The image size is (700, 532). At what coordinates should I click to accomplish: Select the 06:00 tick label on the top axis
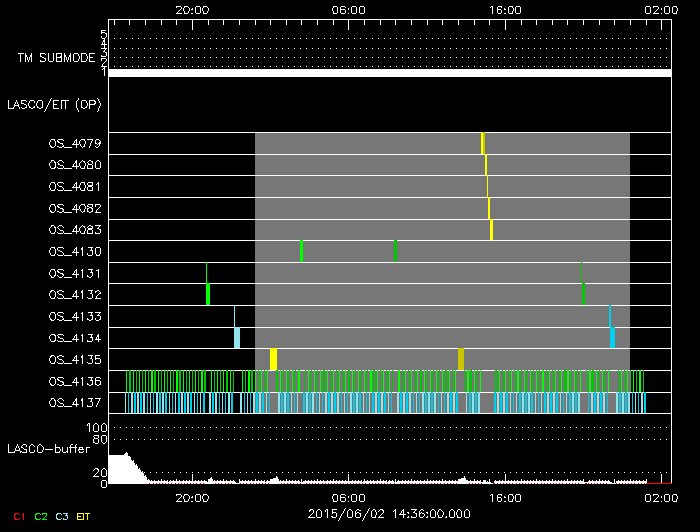point(348,10)
